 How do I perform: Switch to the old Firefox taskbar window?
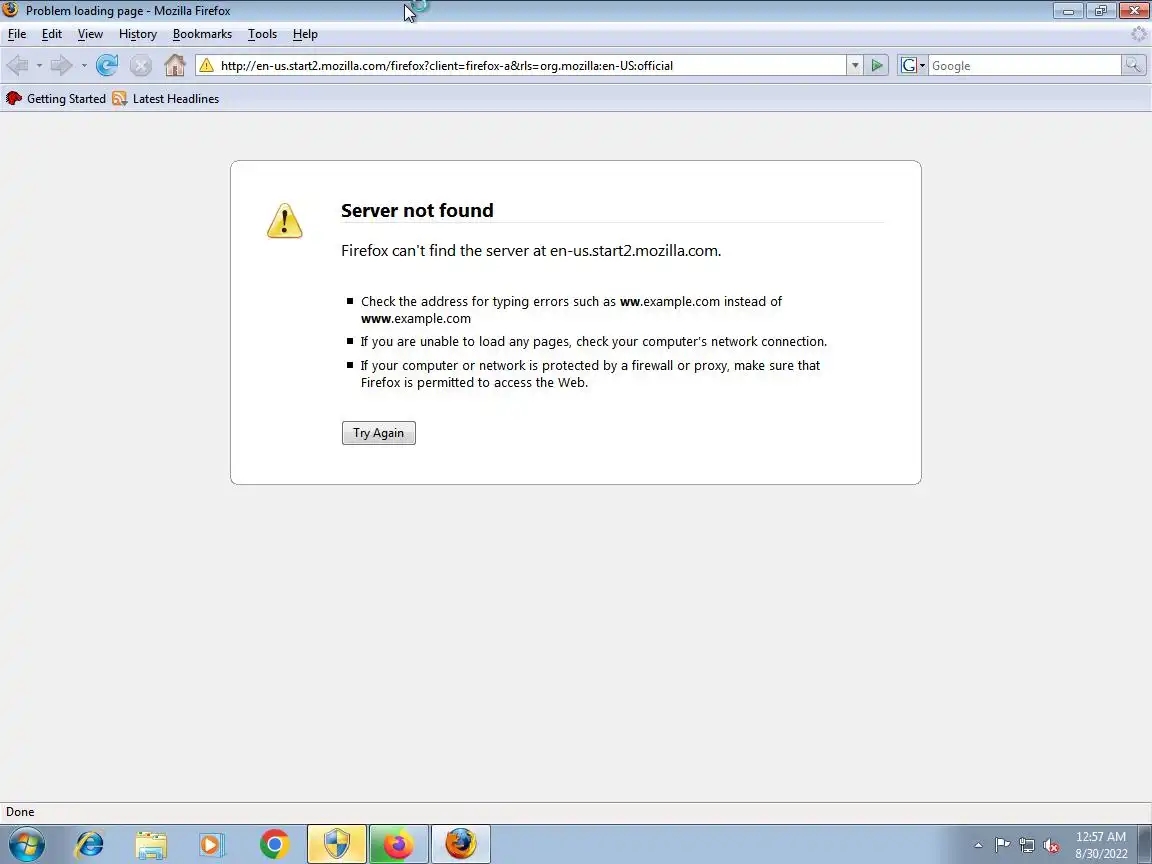coord(461,844)
